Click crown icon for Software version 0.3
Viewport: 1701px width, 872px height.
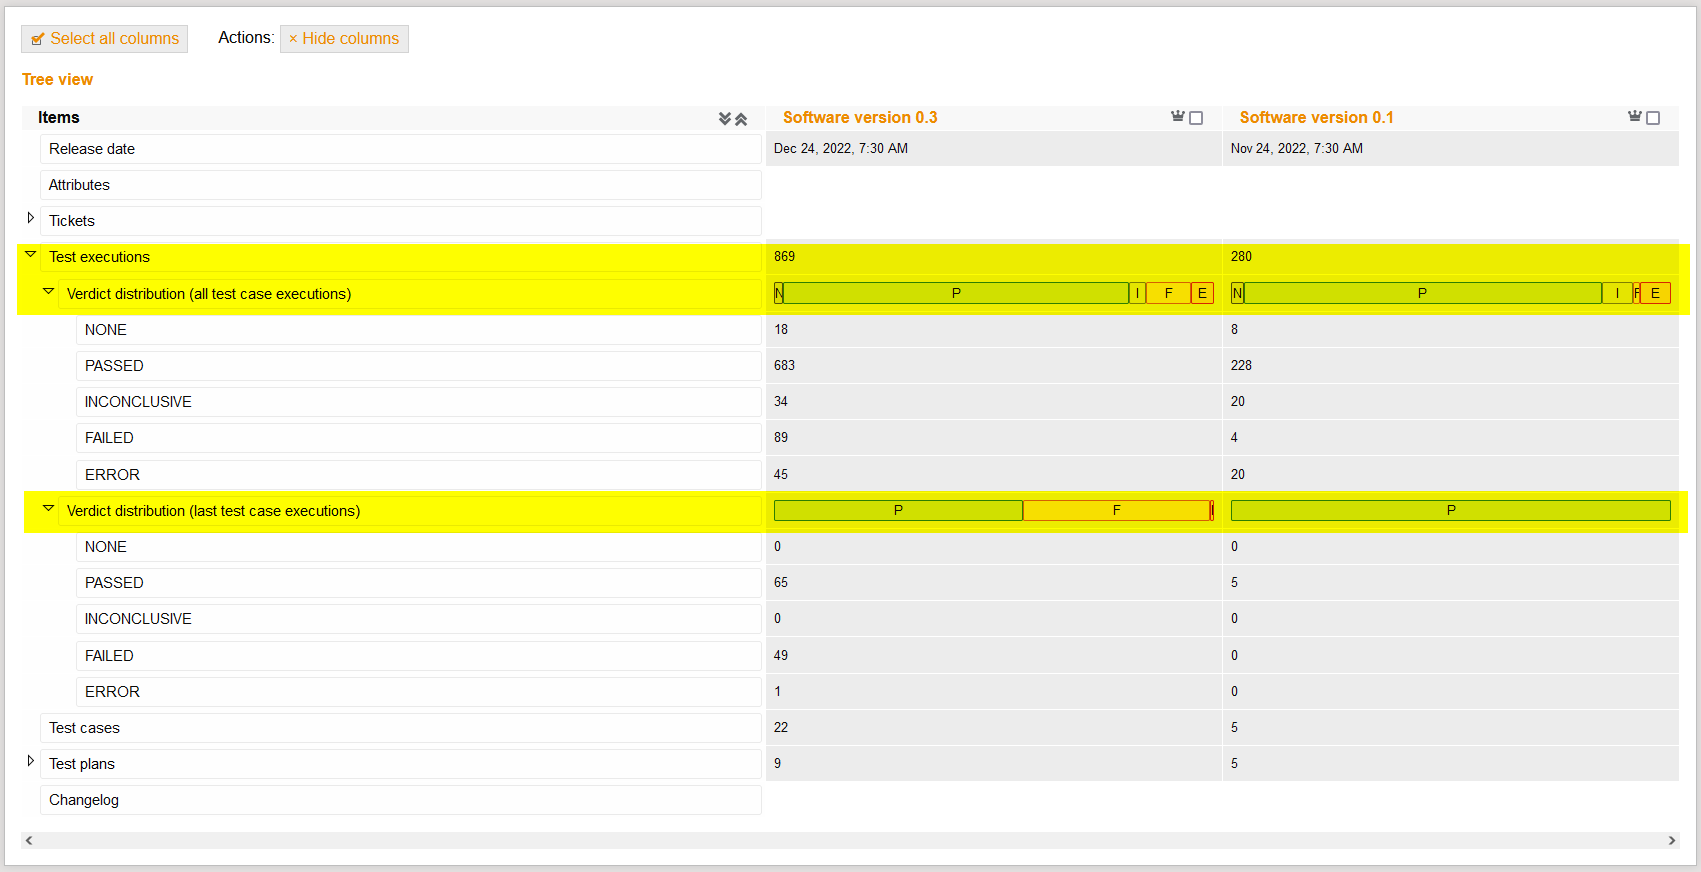coord(1177,117)
